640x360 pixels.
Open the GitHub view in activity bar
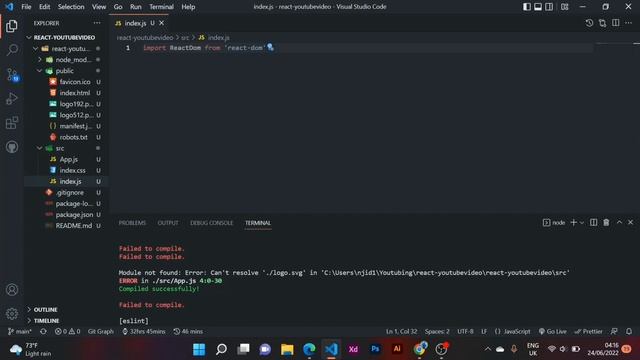(x=12, y=147)
